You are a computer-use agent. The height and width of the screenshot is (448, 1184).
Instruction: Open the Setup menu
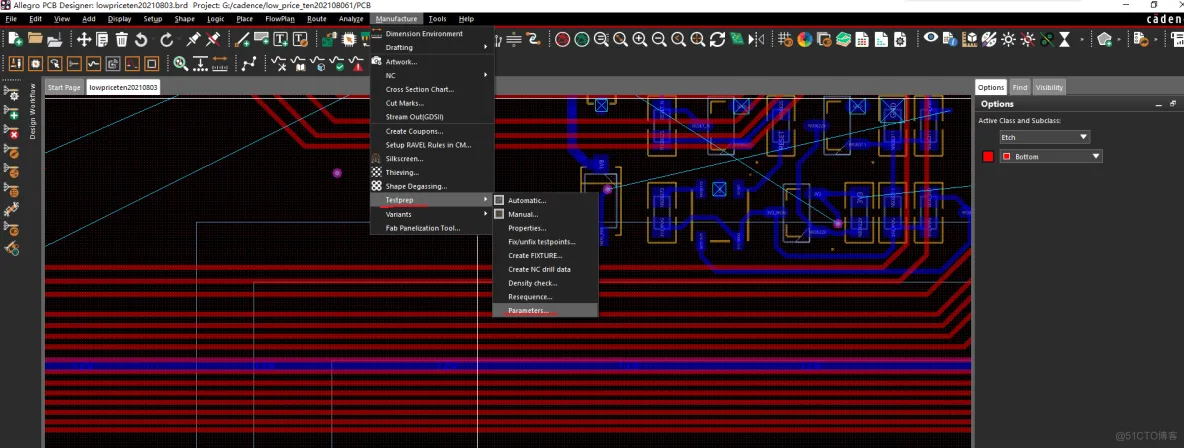click(153, 19)
